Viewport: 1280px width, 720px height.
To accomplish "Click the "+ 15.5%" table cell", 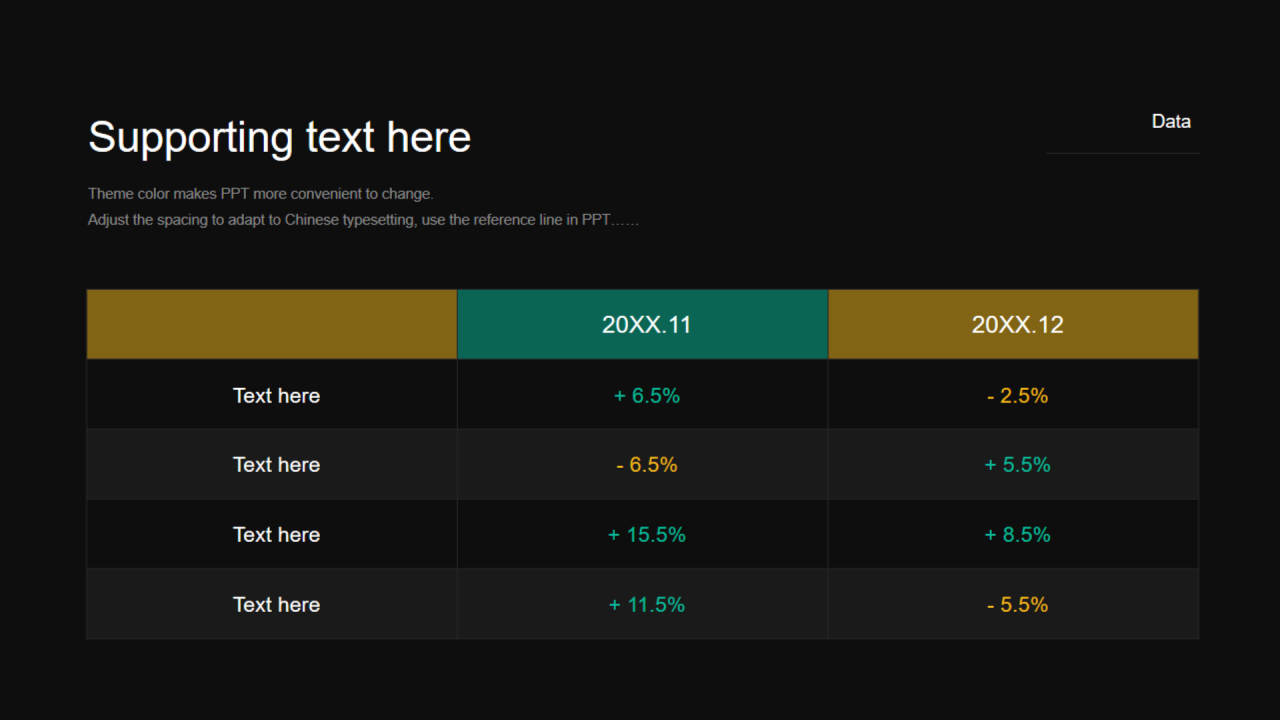I will coord(646,535).
